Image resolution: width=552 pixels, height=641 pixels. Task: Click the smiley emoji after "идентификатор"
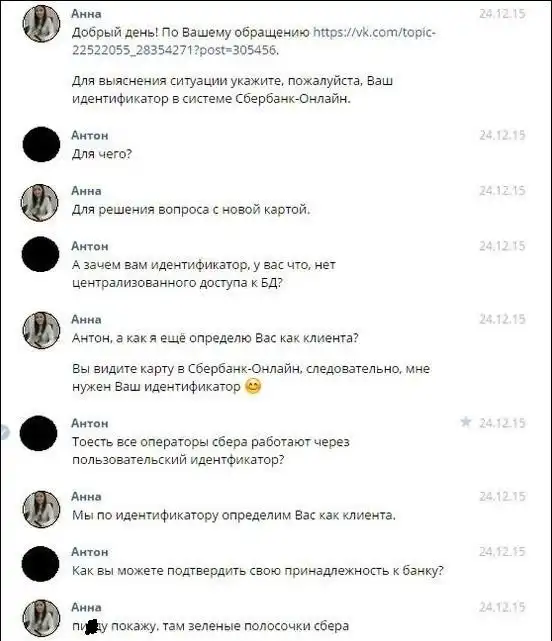(x=253, y=386)
